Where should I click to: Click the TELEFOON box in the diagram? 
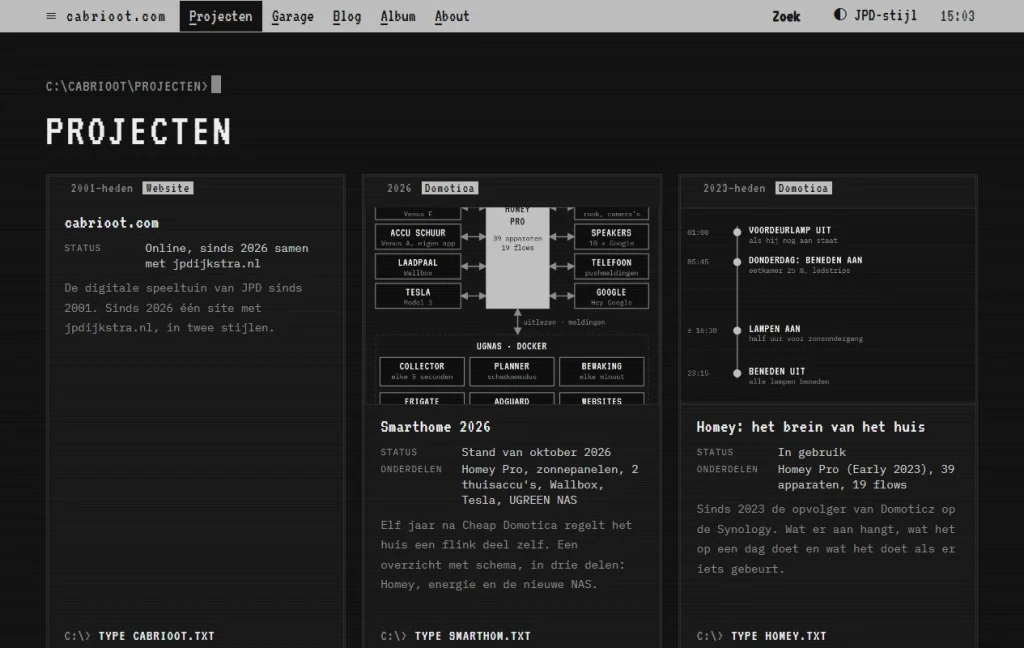point(611,267)
